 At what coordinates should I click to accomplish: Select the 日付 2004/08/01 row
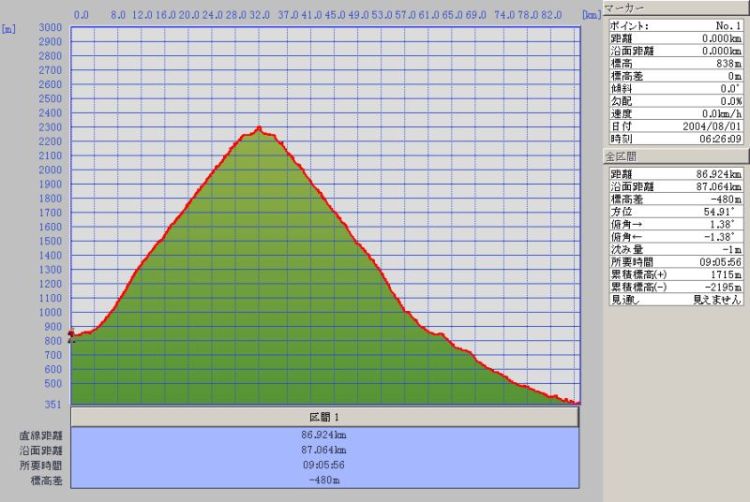[676, 126]
